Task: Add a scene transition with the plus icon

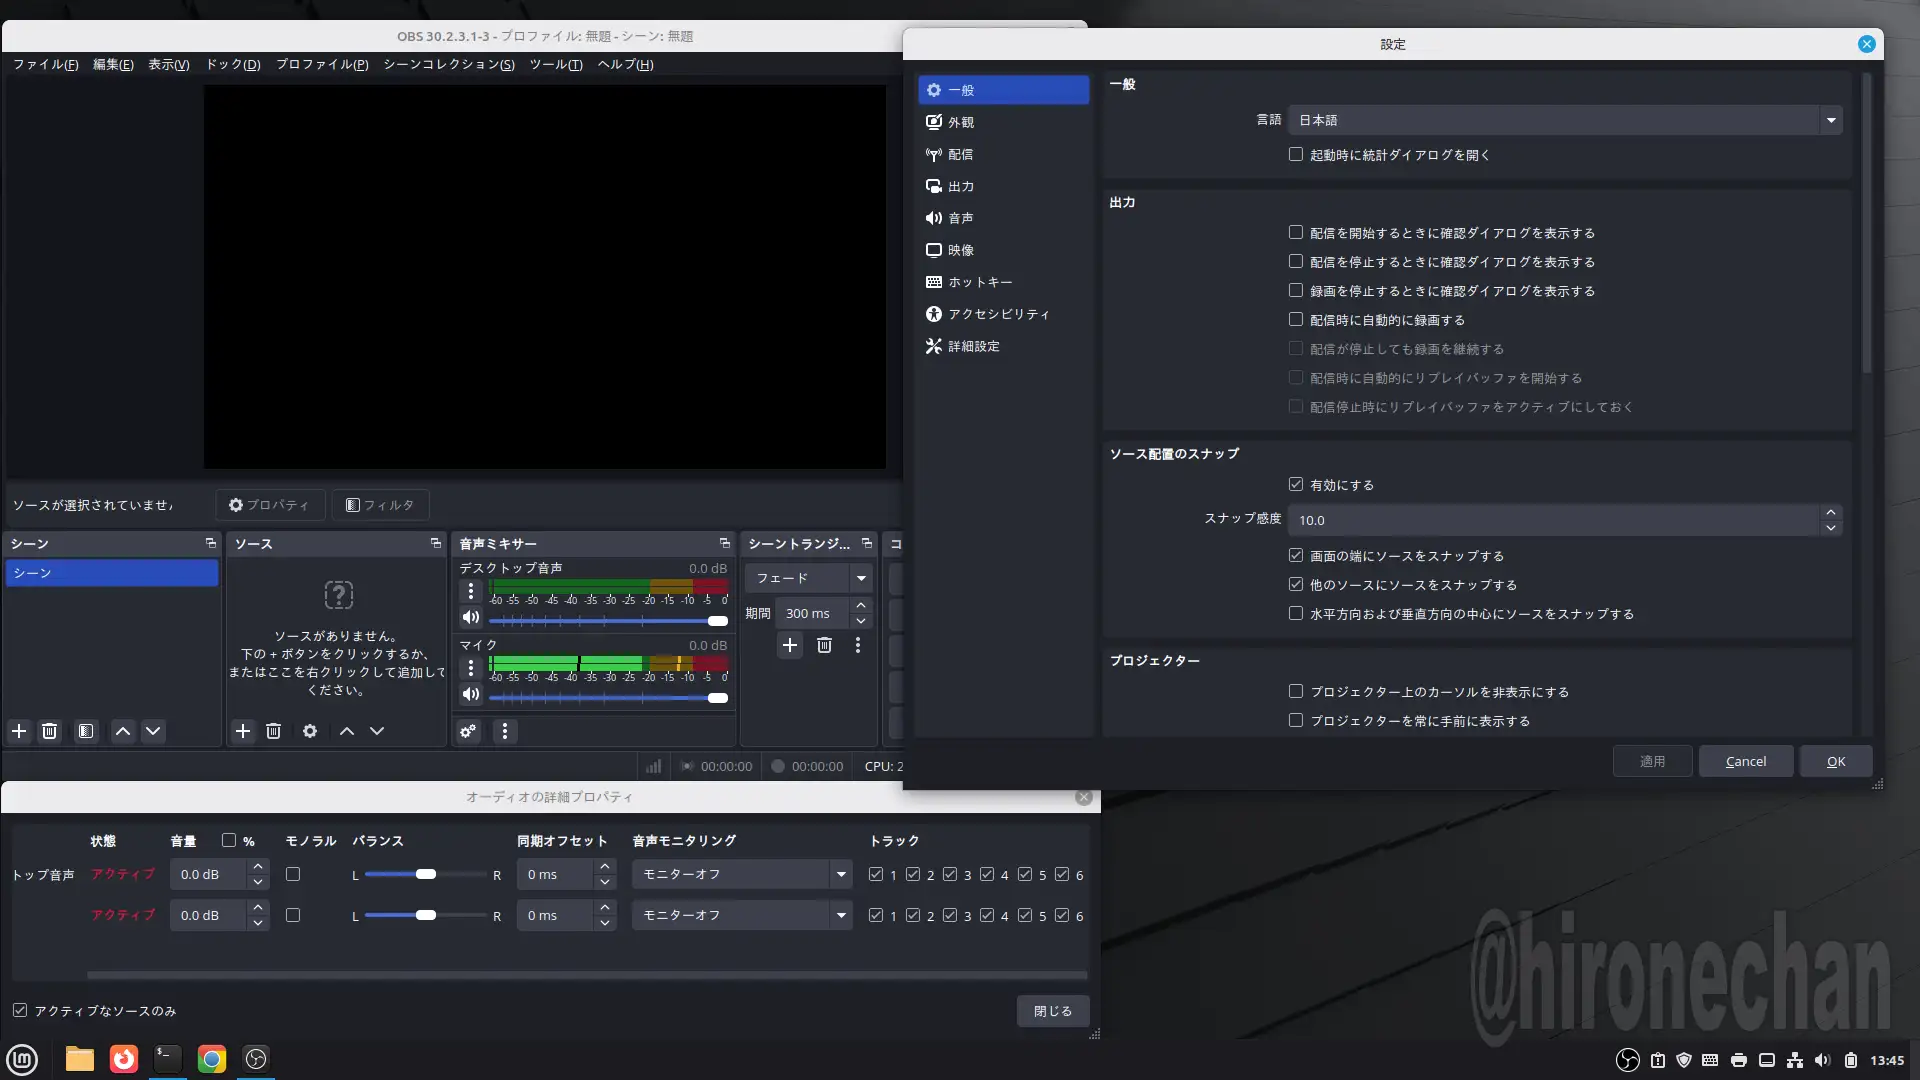Action: pyautogui.click(x=790, y=645)
